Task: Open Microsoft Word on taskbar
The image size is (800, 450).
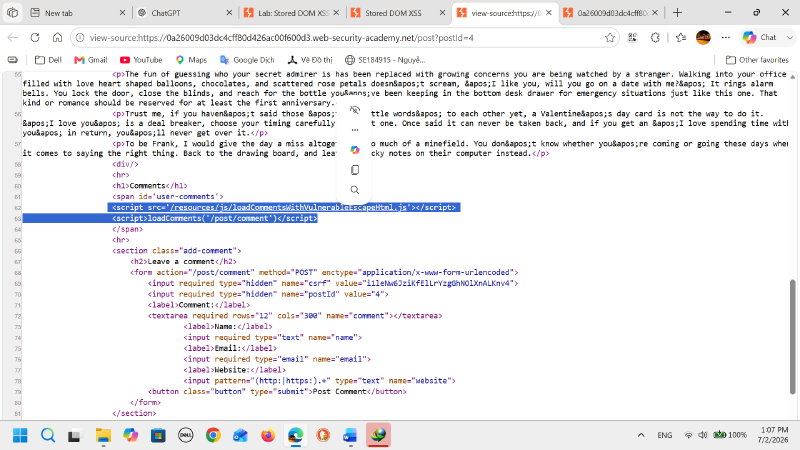Action: point(350,435)
